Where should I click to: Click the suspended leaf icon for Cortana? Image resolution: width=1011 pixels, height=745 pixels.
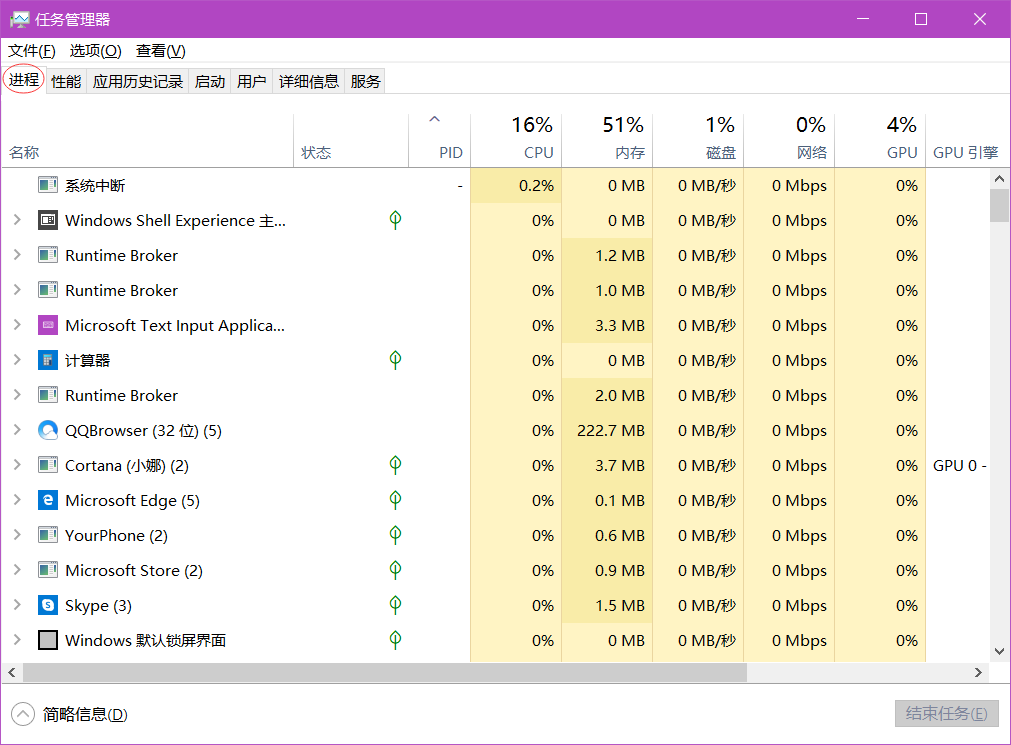[x=395, y=465]
